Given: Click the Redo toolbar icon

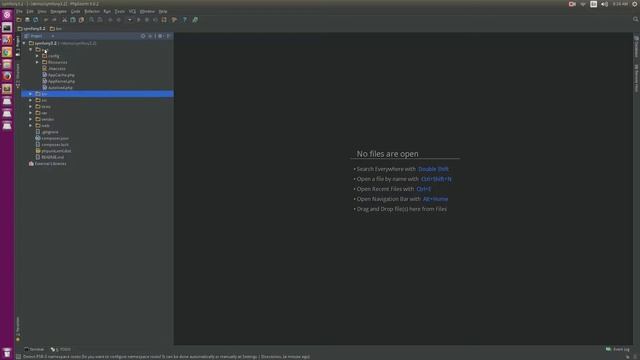Looking at the screenshot, I should click(54, 20).
